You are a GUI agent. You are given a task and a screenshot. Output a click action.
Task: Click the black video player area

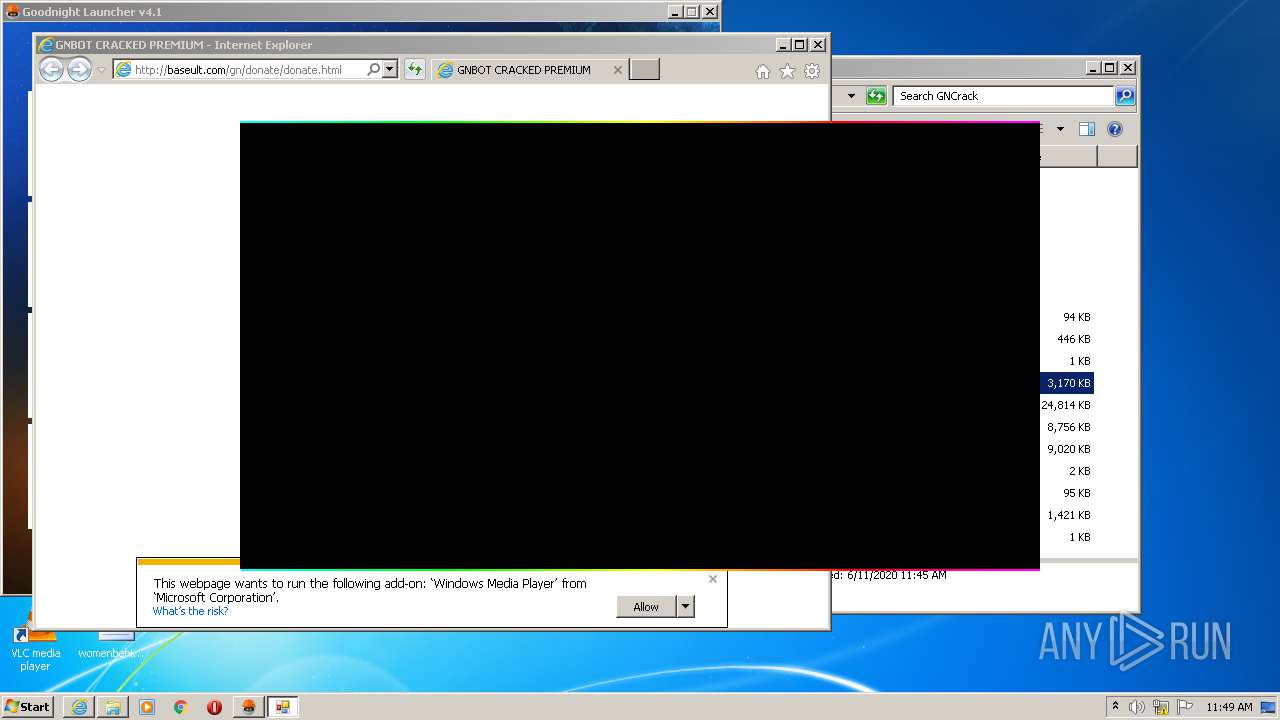[x=640, y=346]
